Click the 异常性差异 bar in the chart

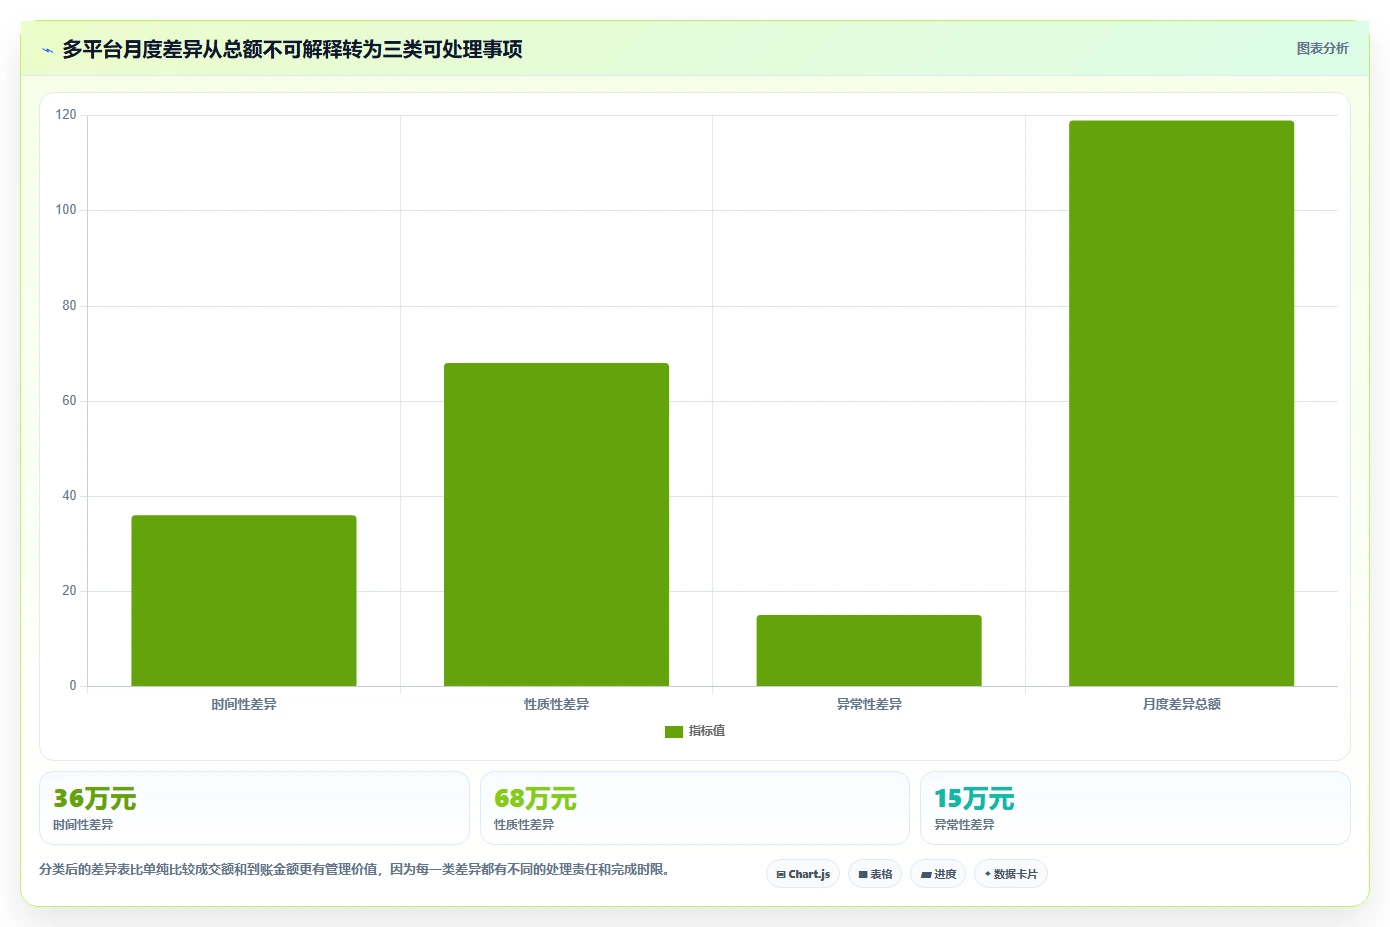pos(869,651)
